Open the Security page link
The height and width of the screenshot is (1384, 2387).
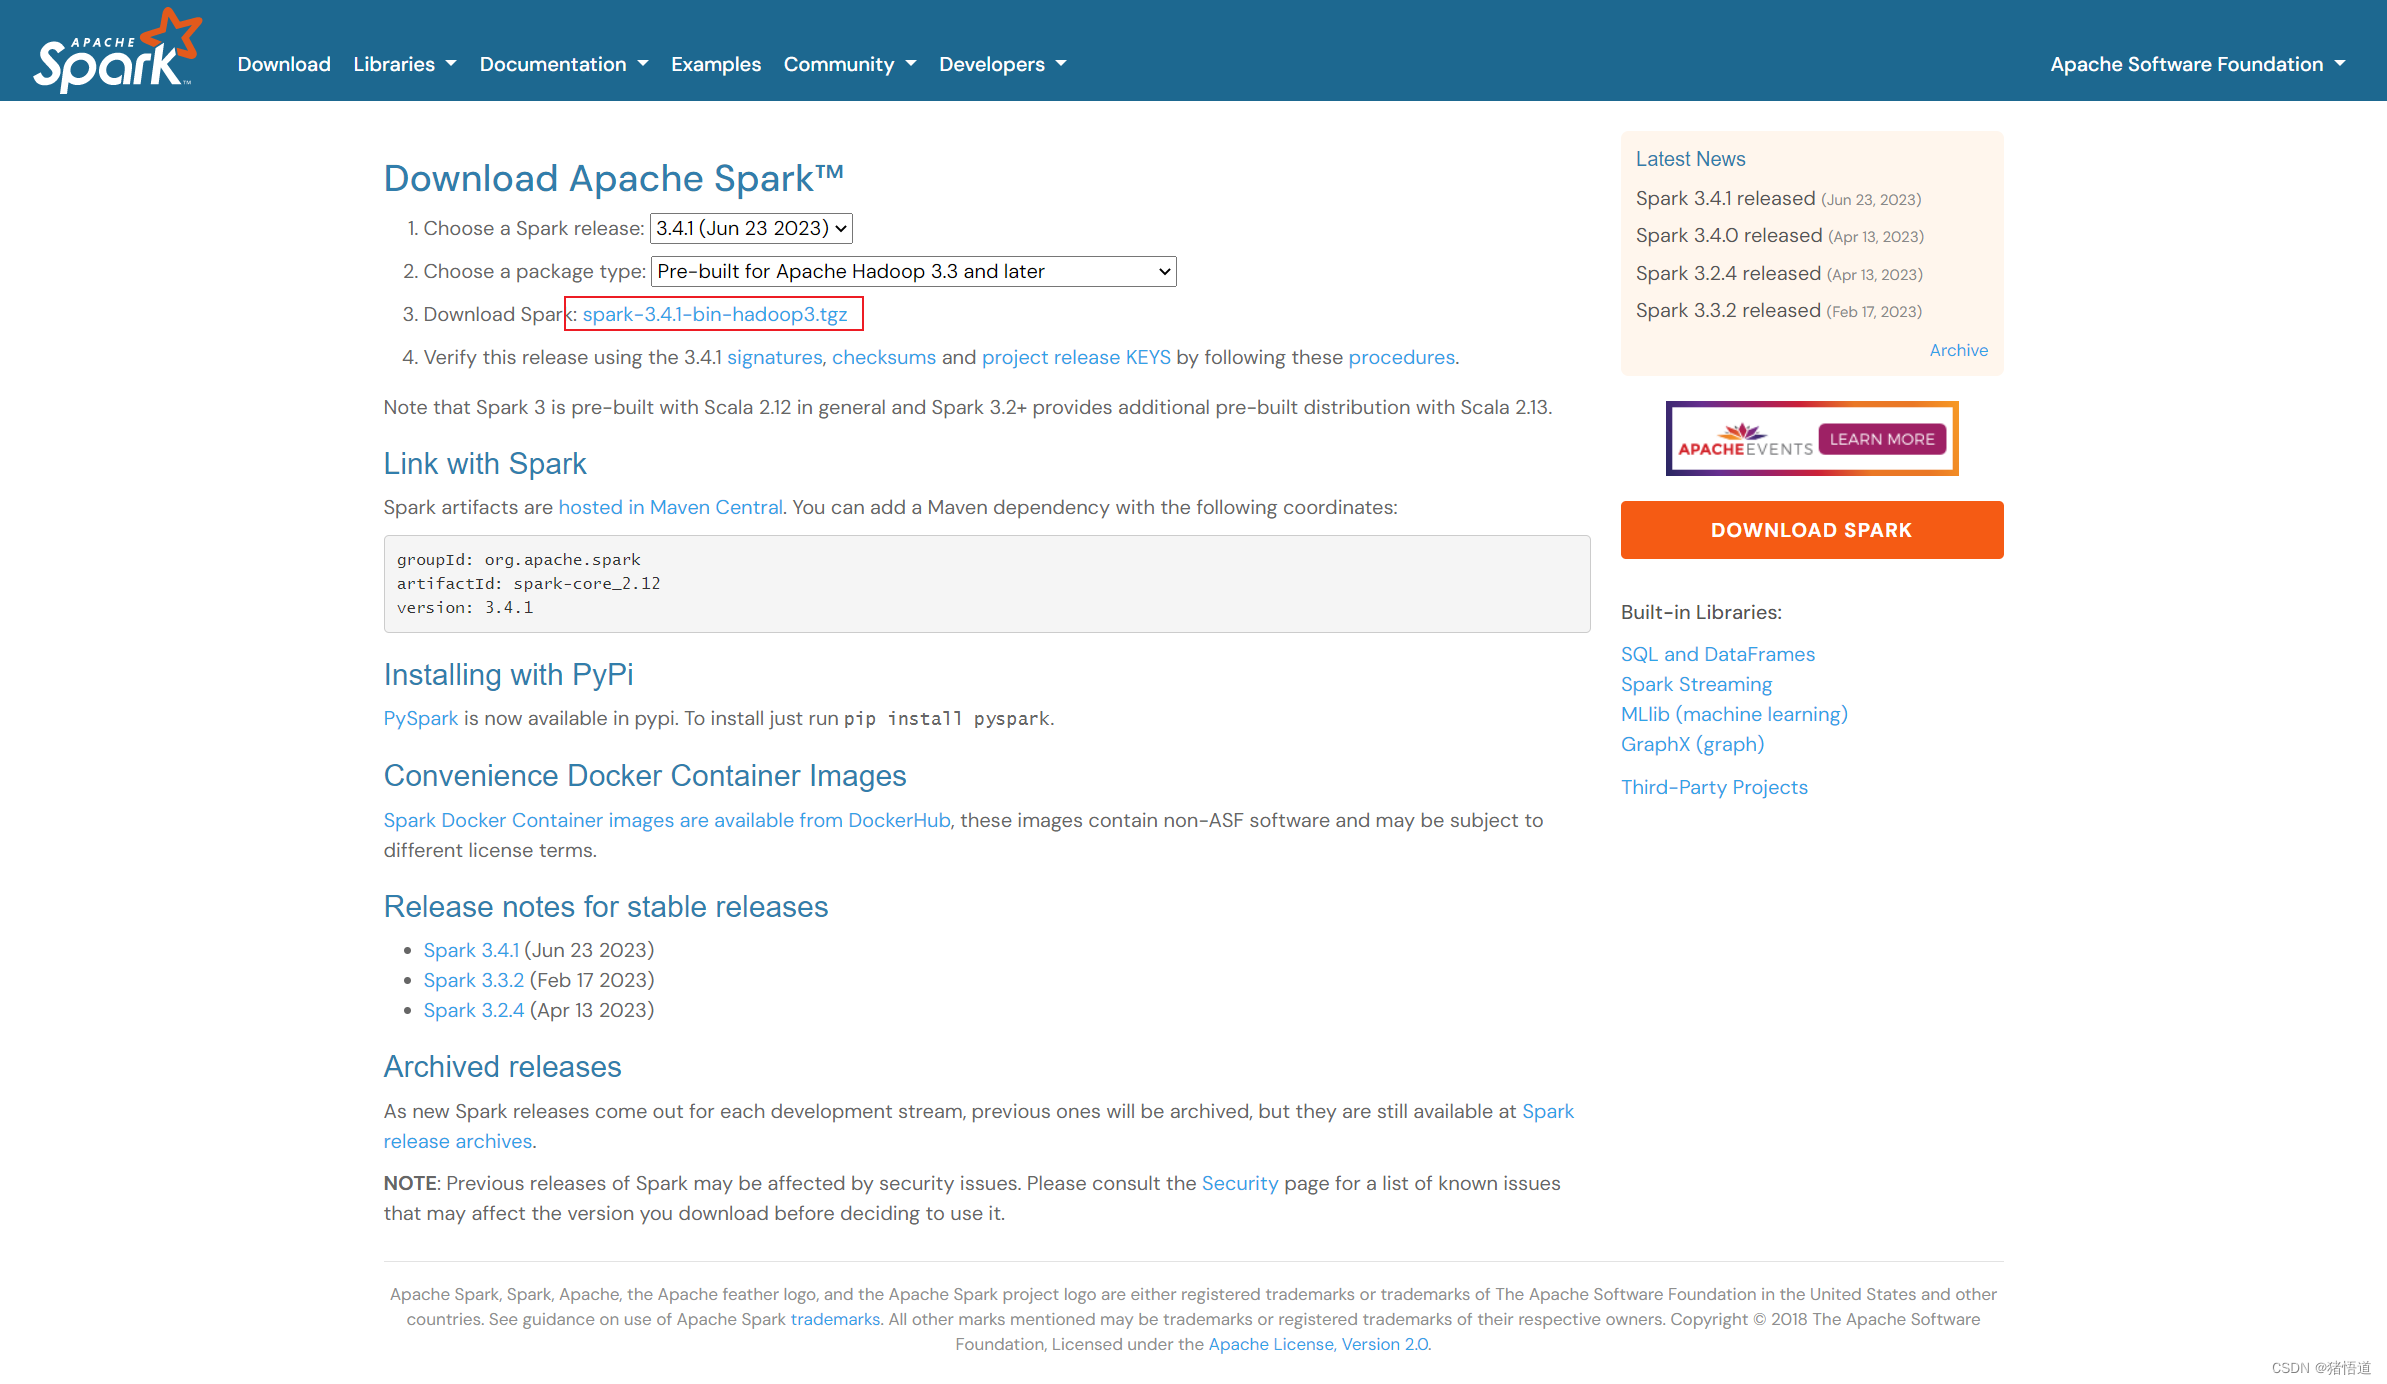pos(1239,1183)
